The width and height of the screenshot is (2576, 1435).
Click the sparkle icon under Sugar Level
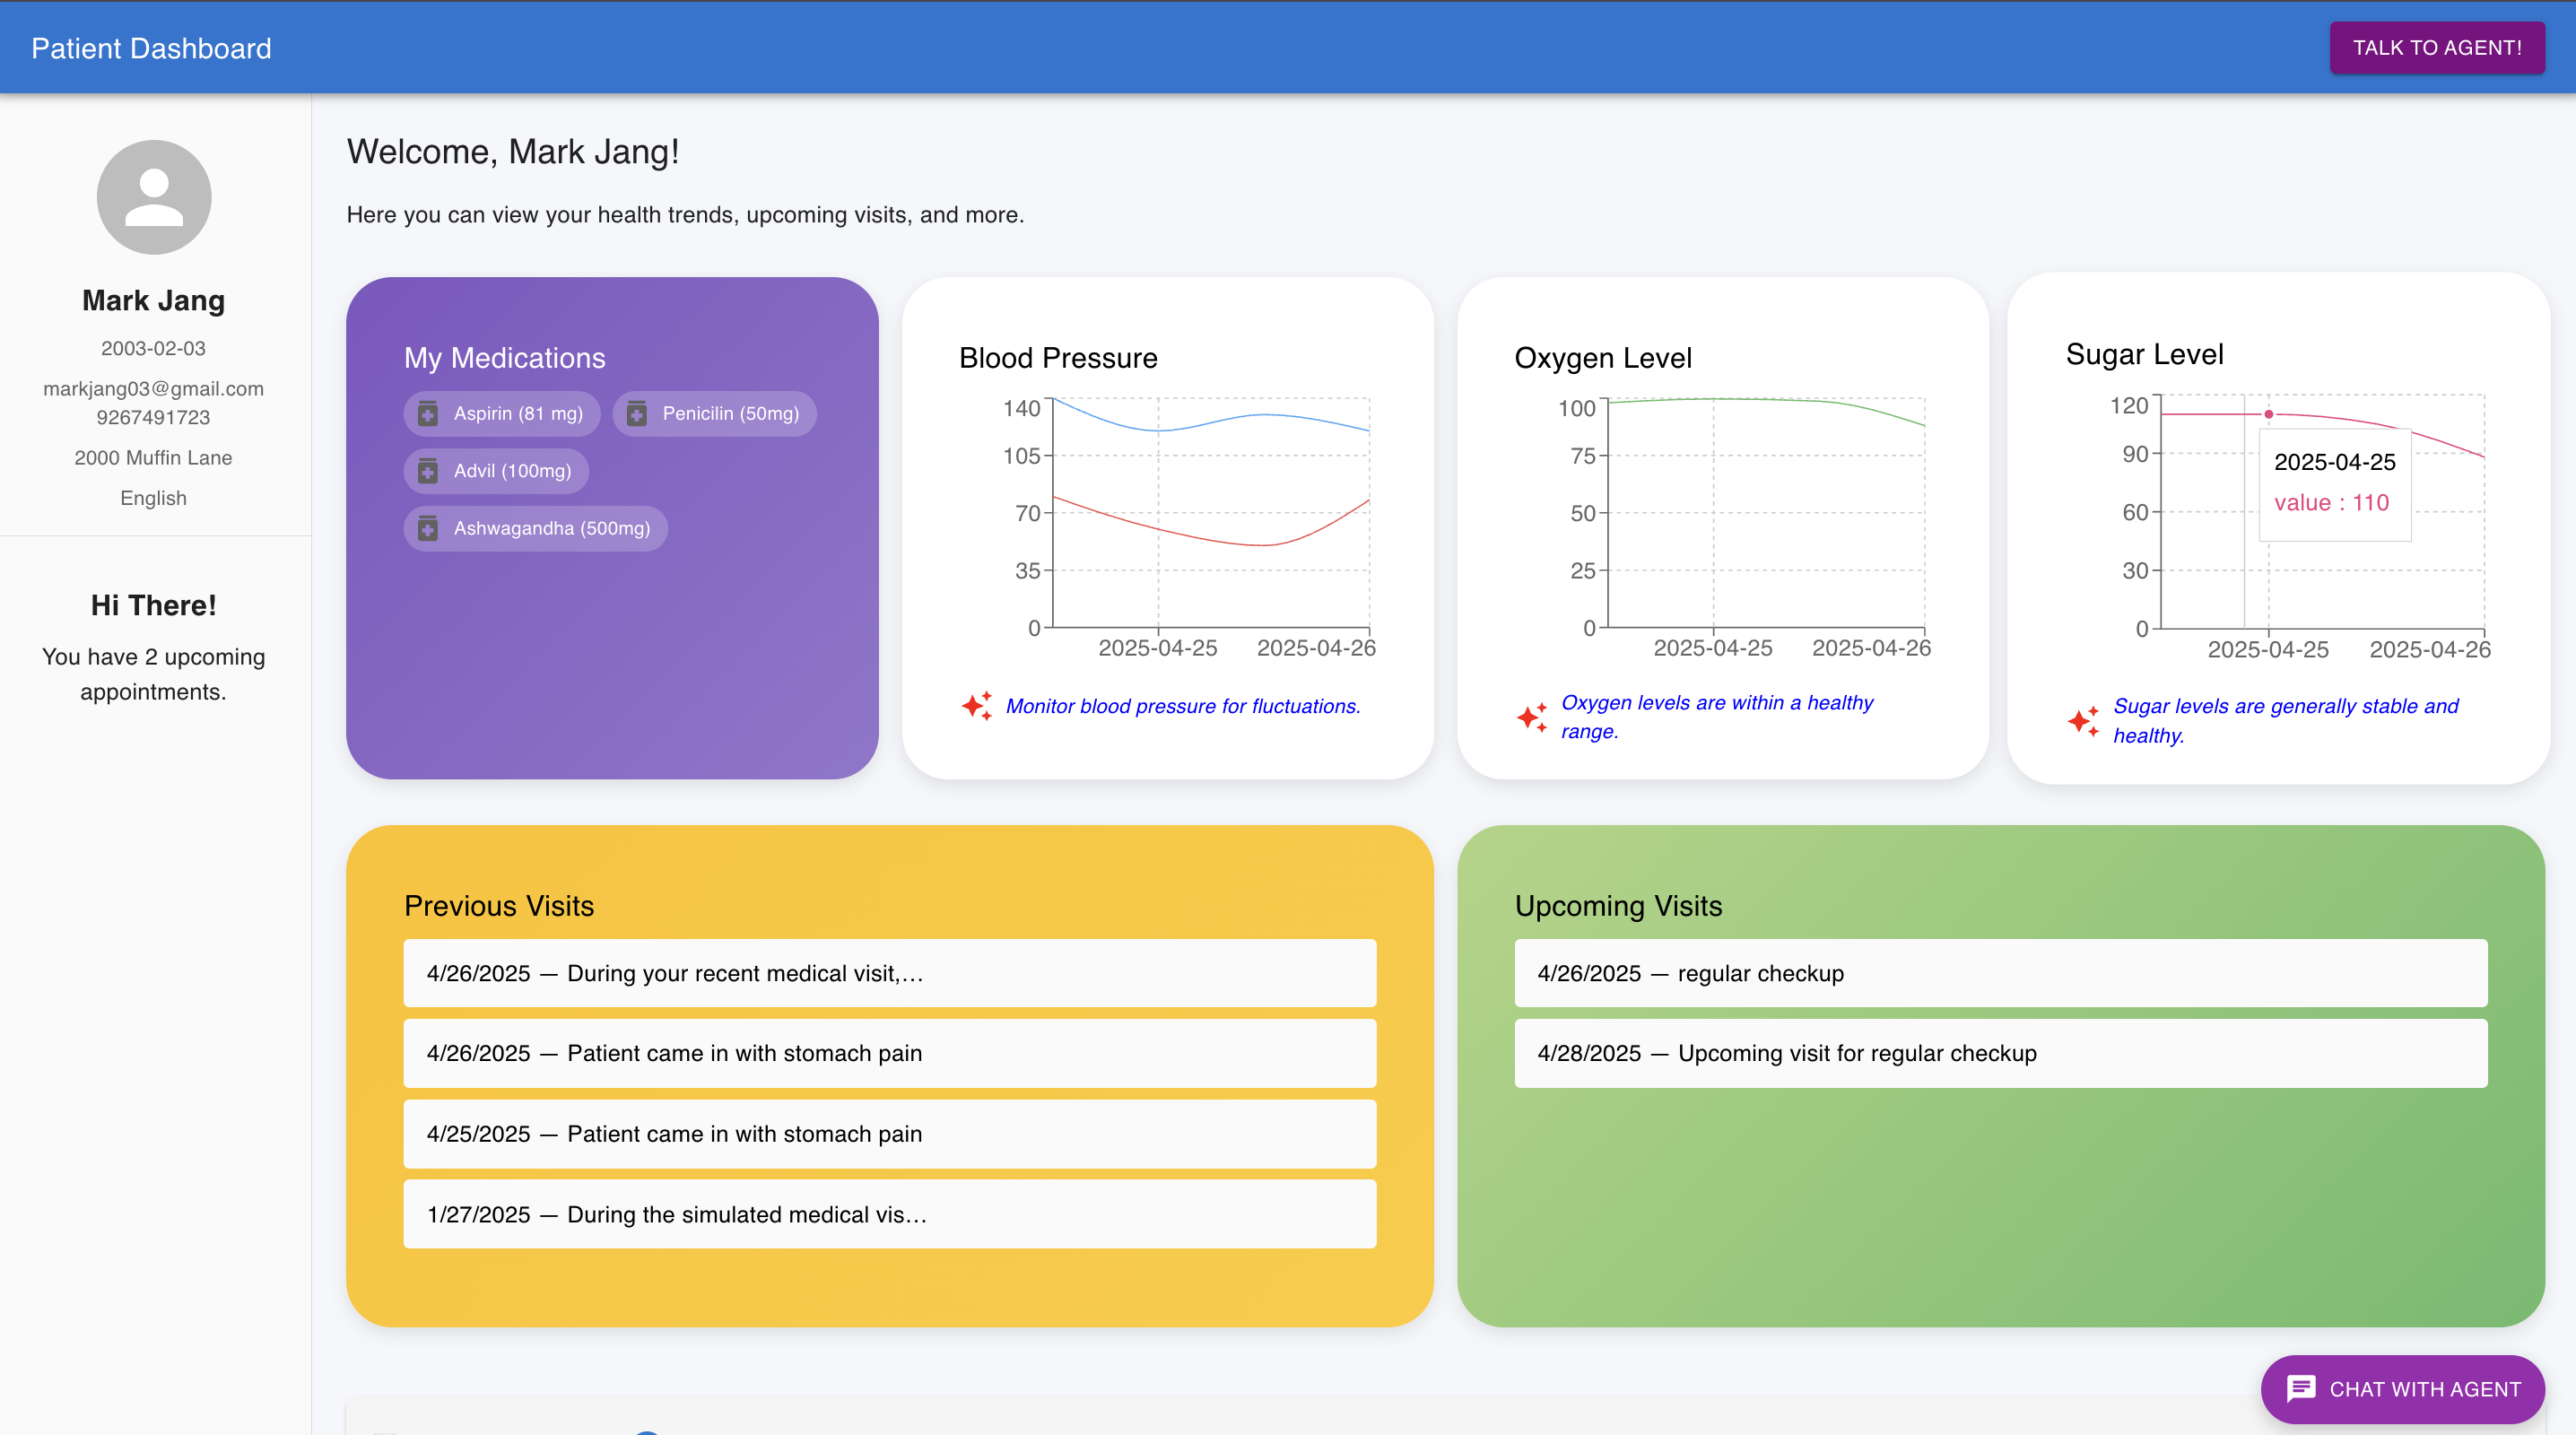point(2084,720)
